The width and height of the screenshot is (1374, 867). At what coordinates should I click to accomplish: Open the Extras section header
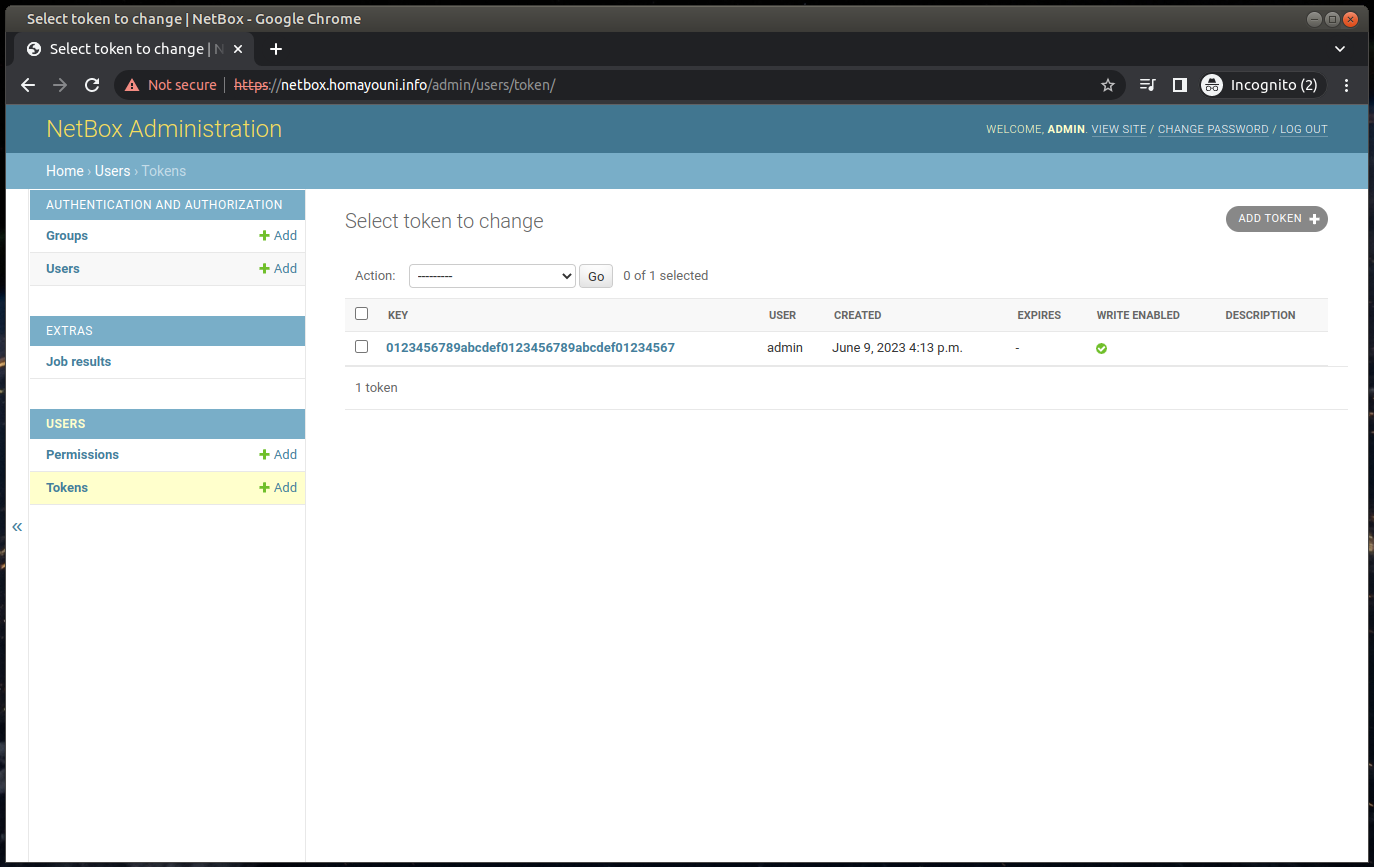pyautogui.click(x=69, y=331)
